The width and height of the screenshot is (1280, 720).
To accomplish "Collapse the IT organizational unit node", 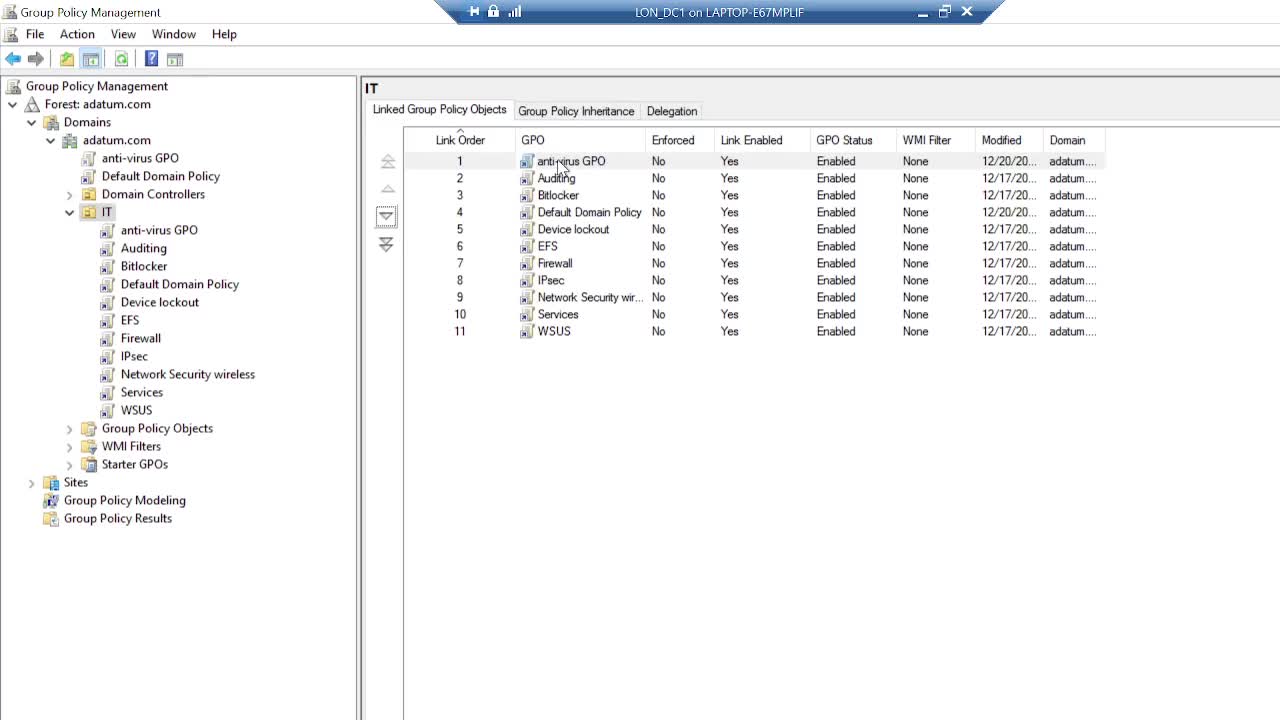I will tap(70, 212).
